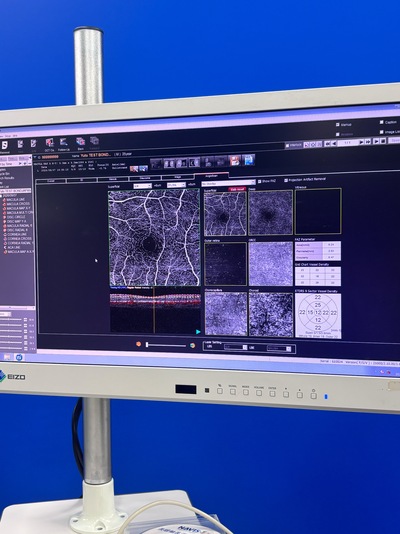Switch to the Angioscan tab

tap(211, 176)
